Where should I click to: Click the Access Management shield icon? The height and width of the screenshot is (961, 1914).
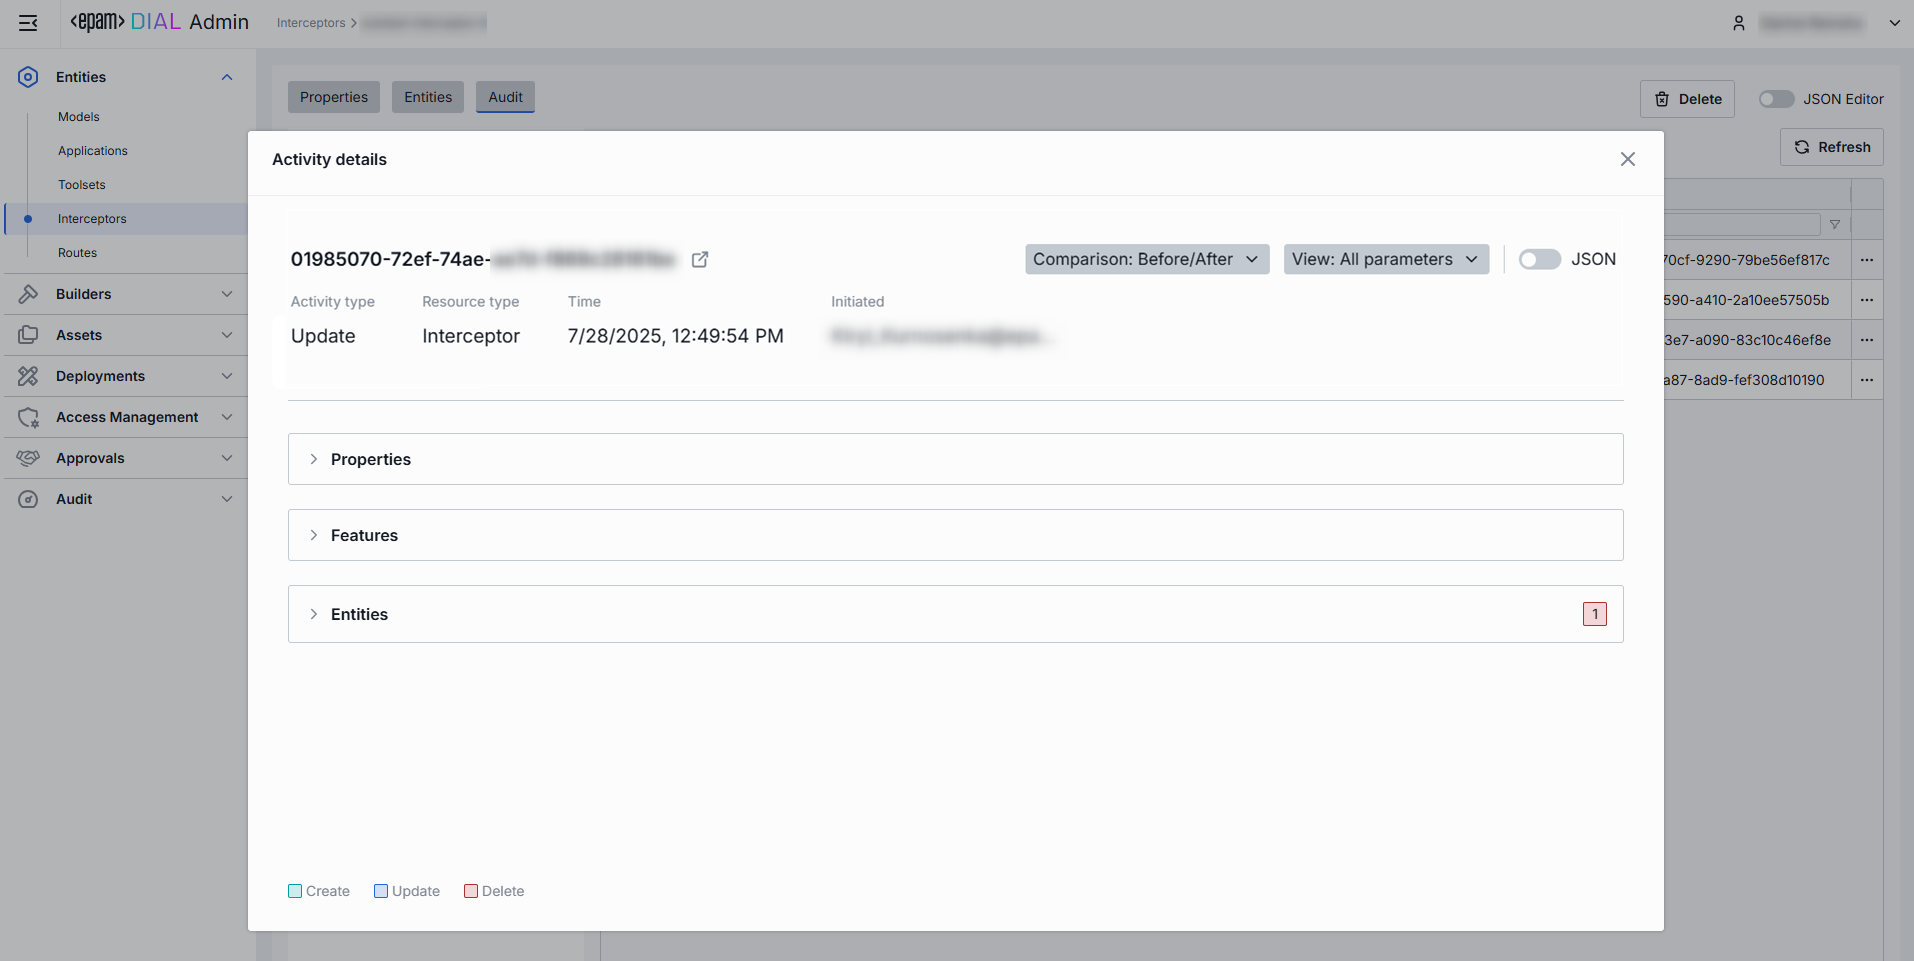(28, 417)
